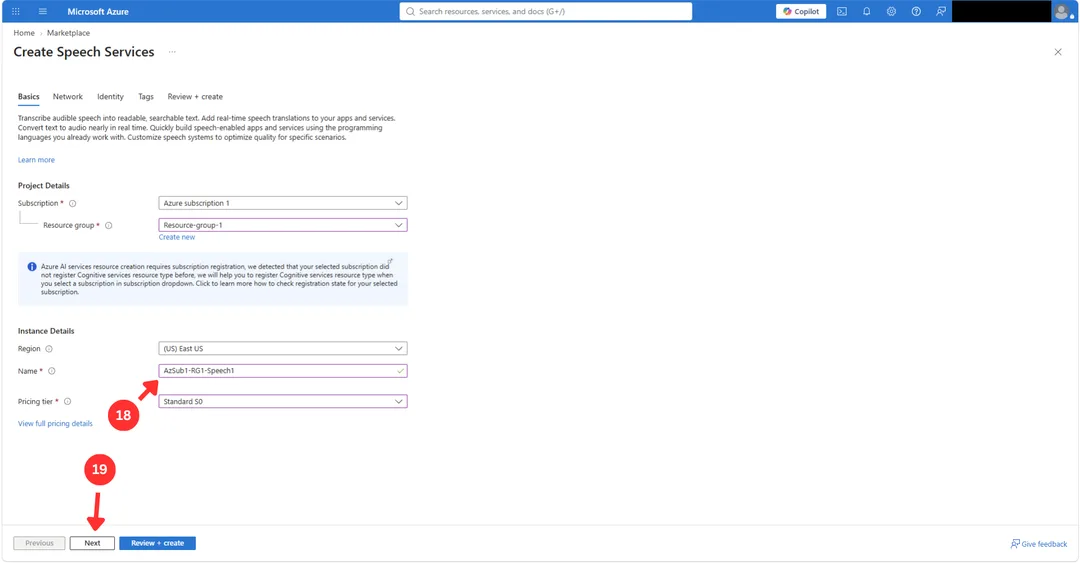
Task: Open Cloud Shell from the top bar
Action: tap(842, 11)
